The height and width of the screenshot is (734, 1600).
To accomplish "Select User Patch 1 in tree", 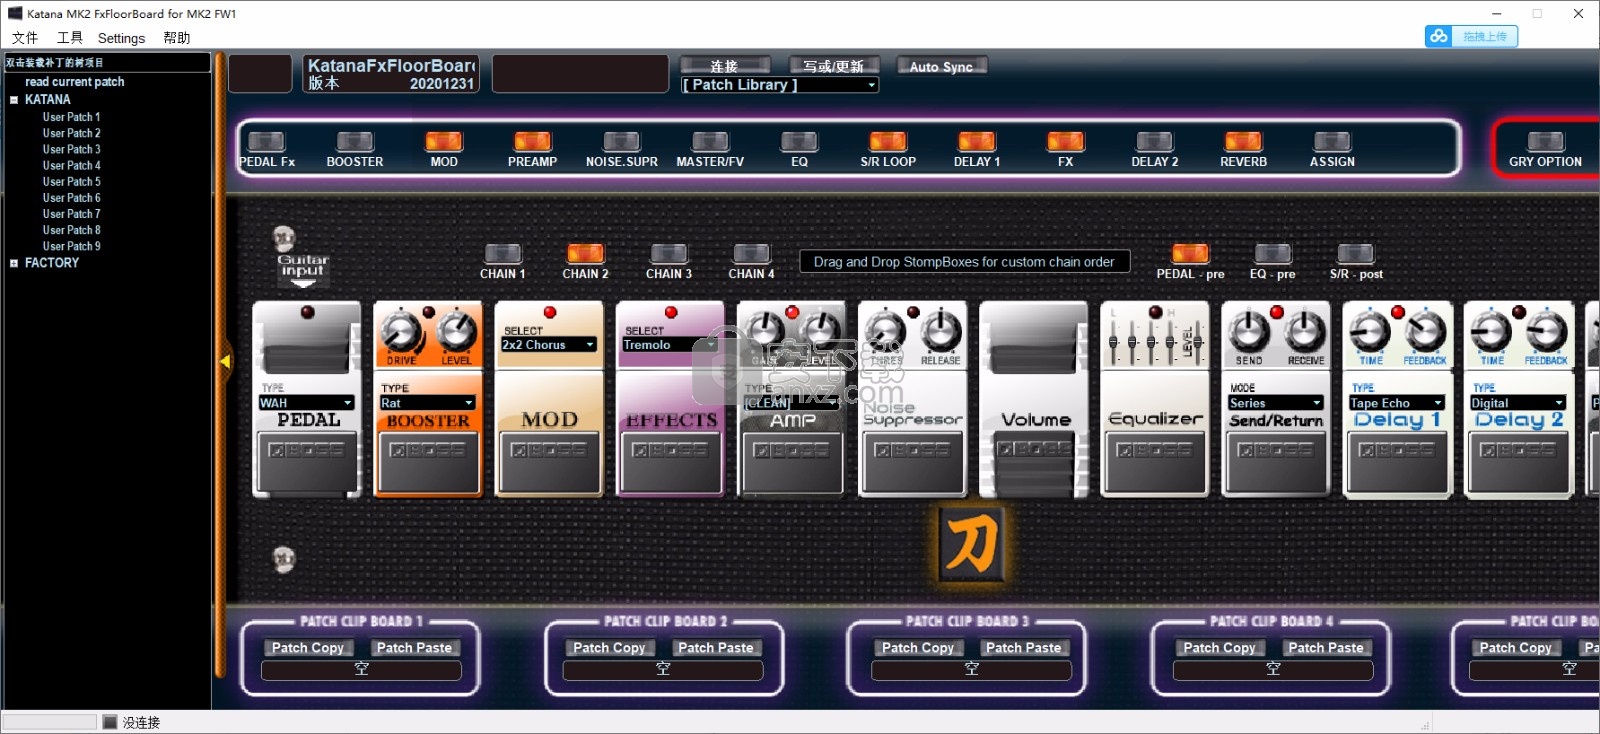I will click(x=71, y=117).
